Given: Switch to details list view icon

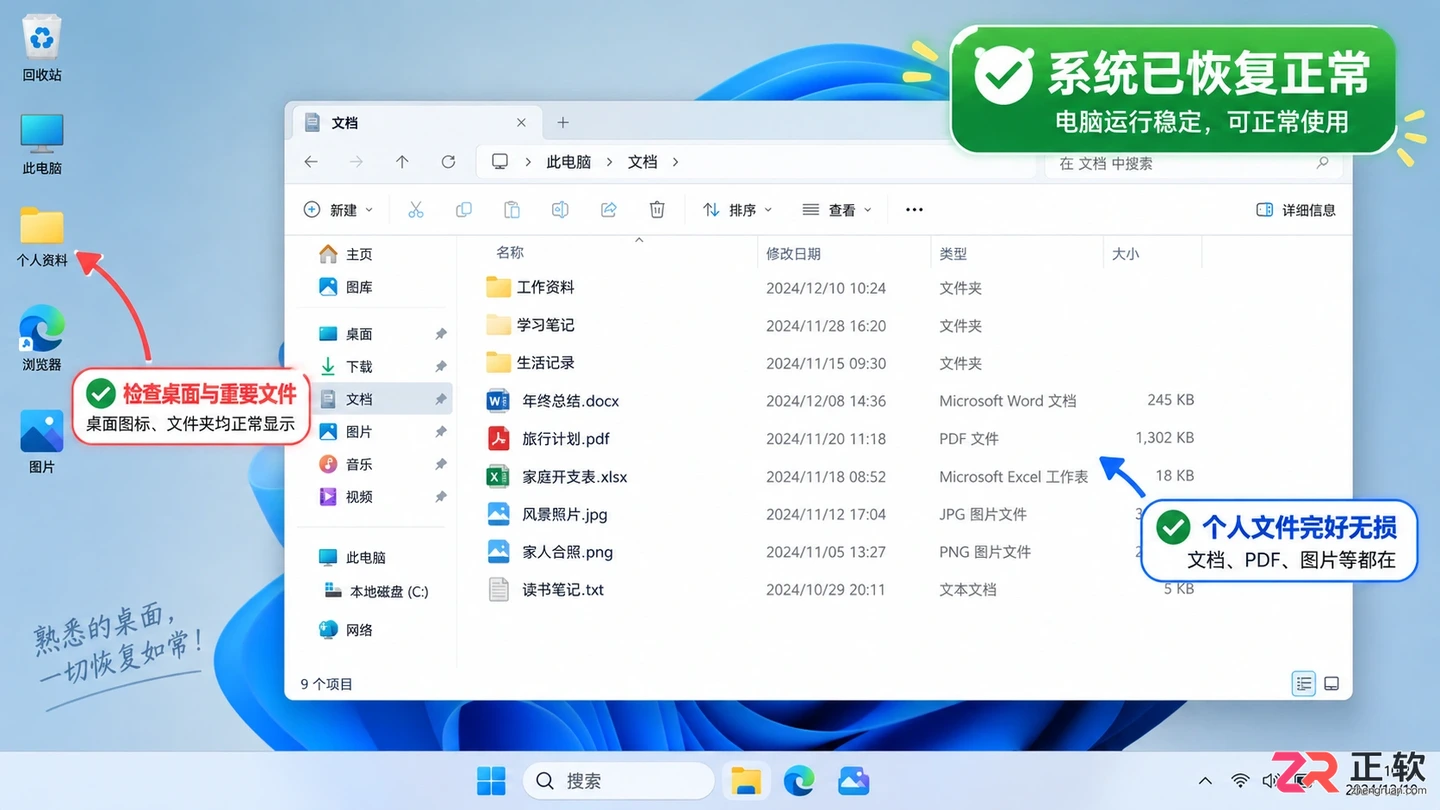Looking at the screenshot, I should tap(1303, 684).
